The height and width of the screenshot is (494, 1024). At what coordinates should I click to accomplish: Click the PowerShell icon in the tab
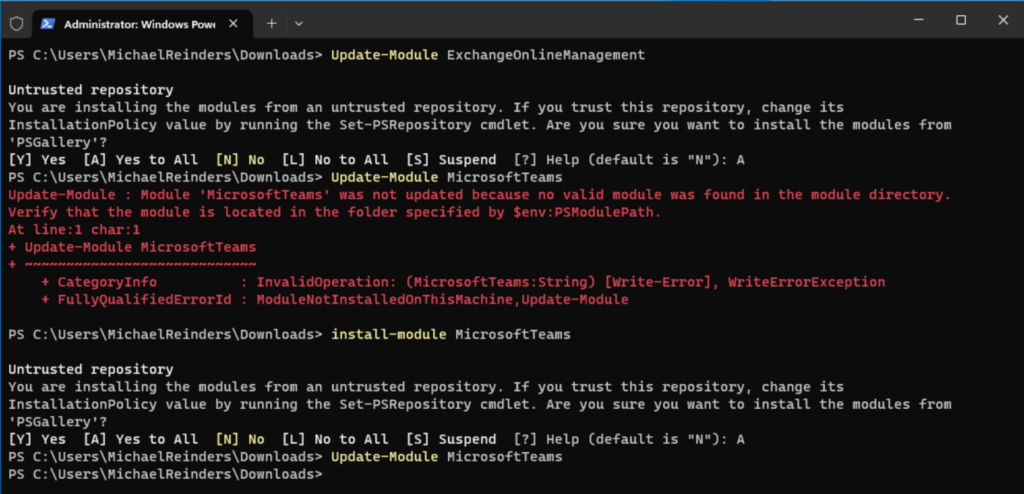click(48, 24)
